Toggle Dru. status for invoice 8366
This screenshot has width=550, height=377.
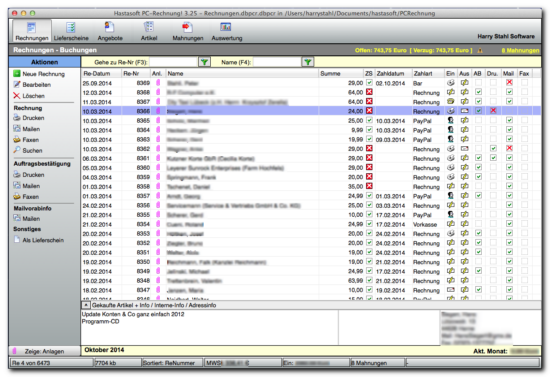pyautogui.click(x=493, y=111)
